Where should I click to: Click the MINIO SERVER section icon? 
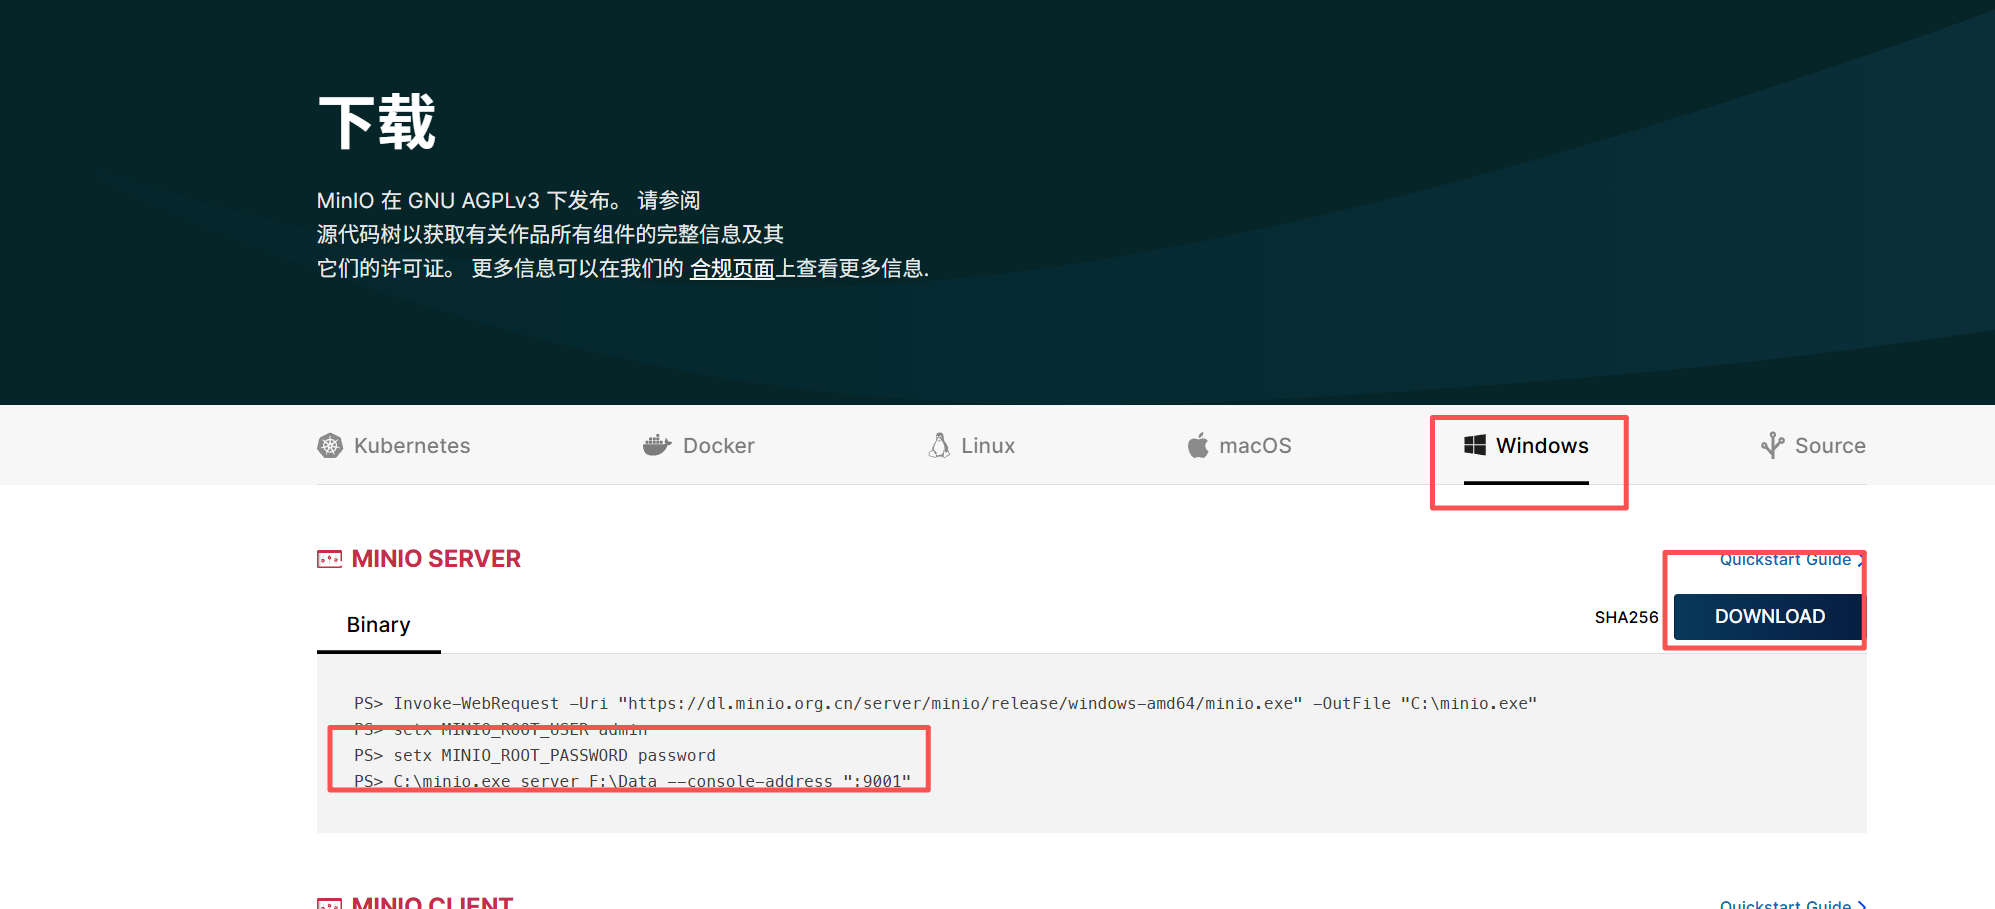[329, 559]
